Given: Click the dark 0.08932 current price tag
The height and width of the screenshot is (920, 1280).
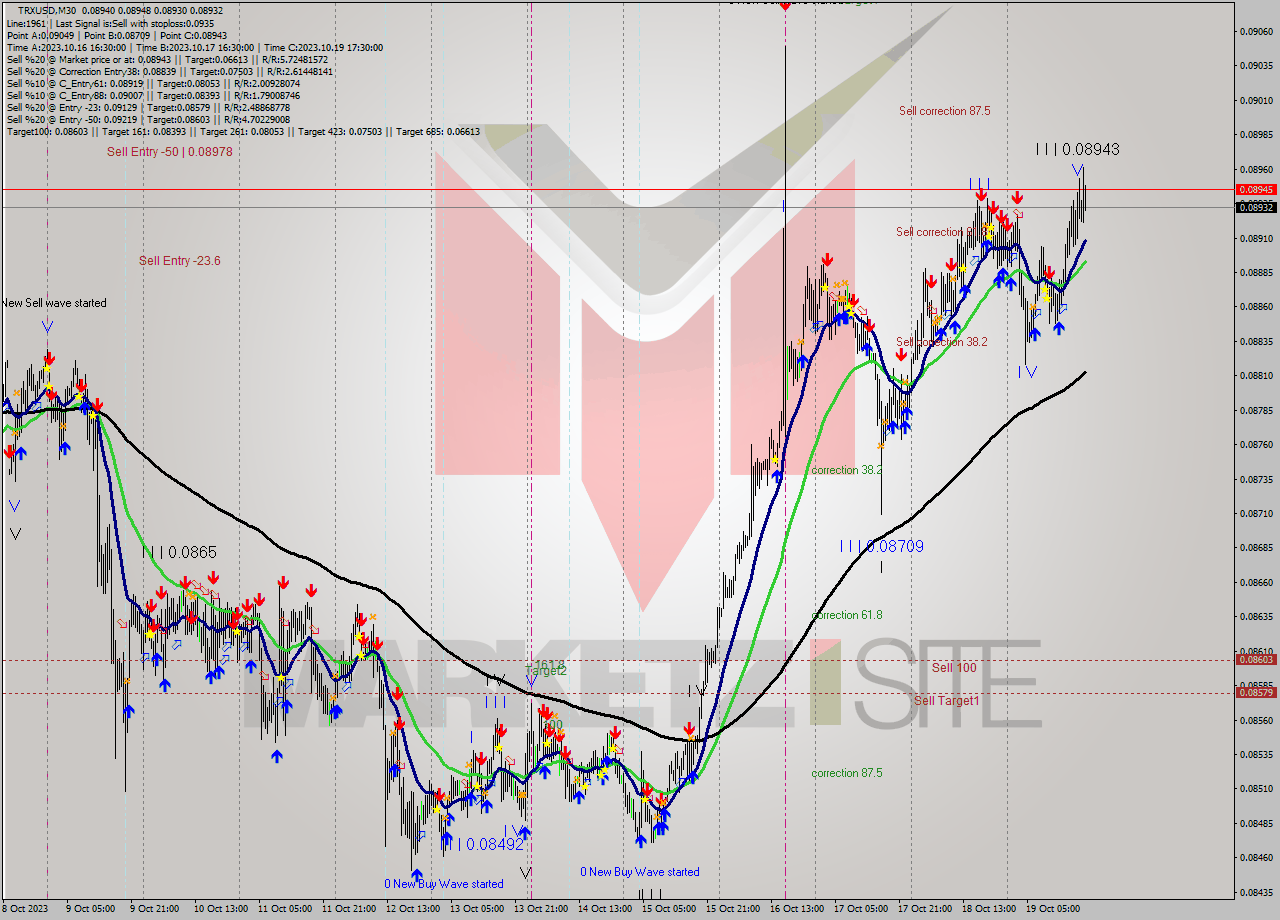Looking at the screenshot, I should coord(1256,207).
